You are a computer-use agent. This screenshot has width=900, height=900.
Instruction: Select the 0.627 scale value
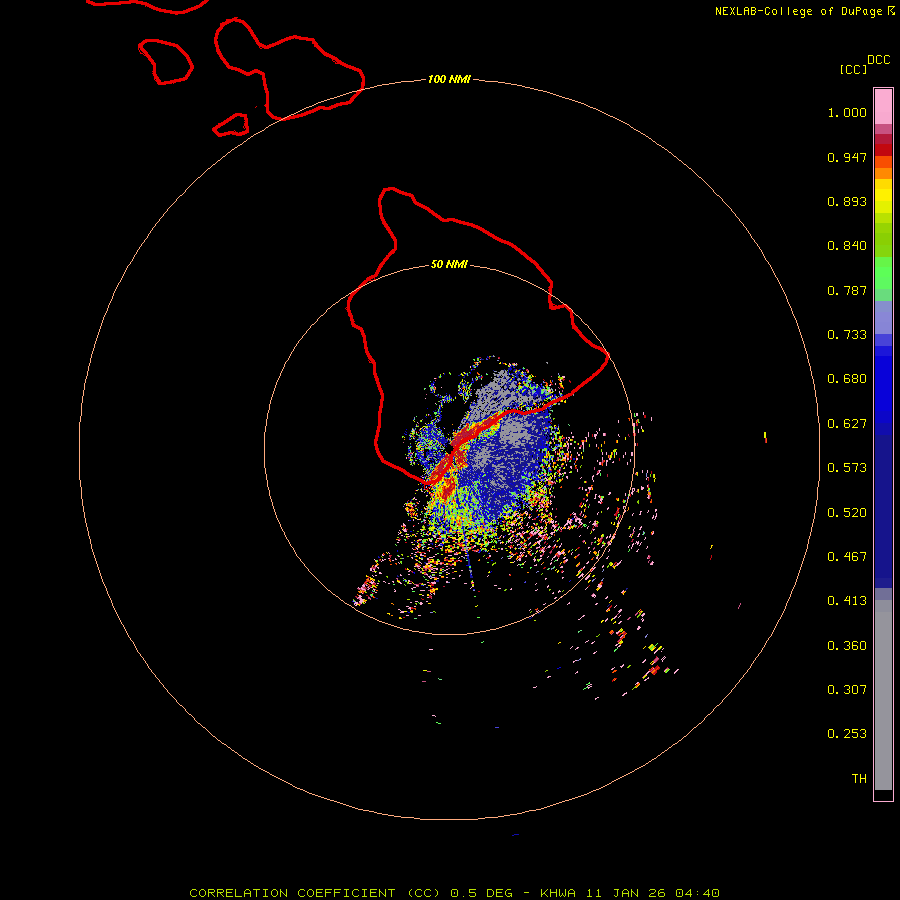pos(847,424)
